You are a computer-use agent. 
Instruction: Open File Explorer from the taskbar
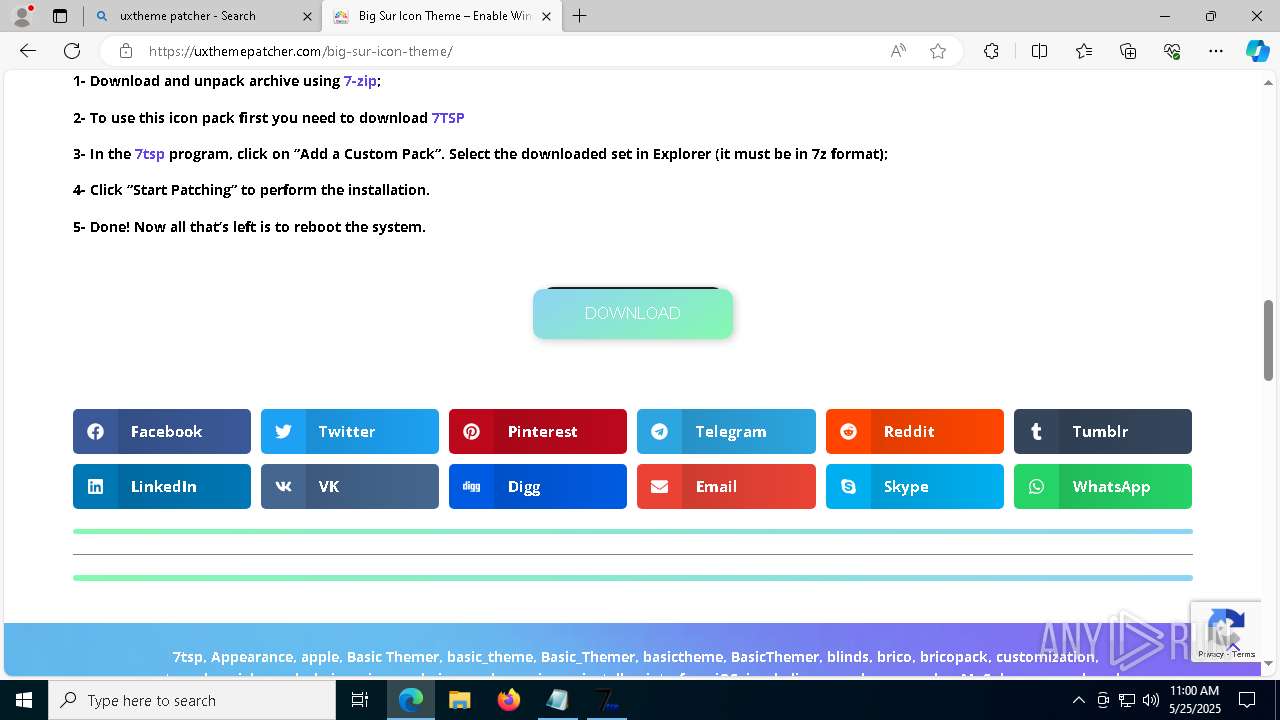pos(460,700)
